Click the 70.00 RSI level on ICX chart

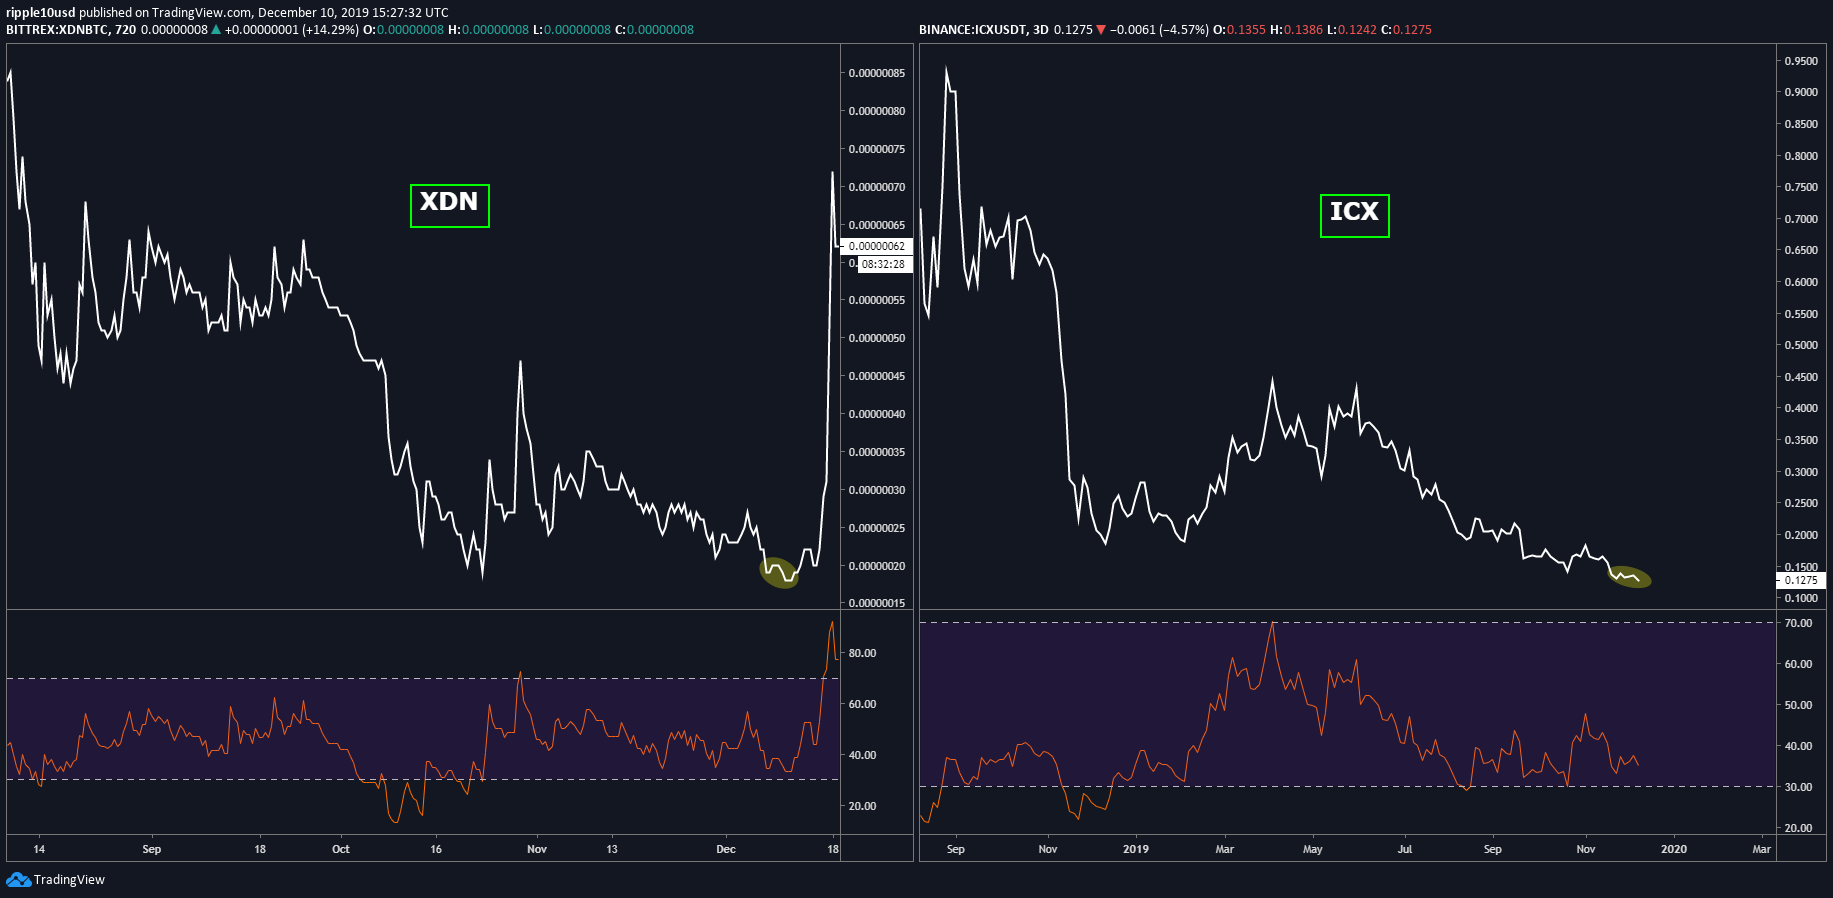pyautogui.click(x=1799, y=623)
